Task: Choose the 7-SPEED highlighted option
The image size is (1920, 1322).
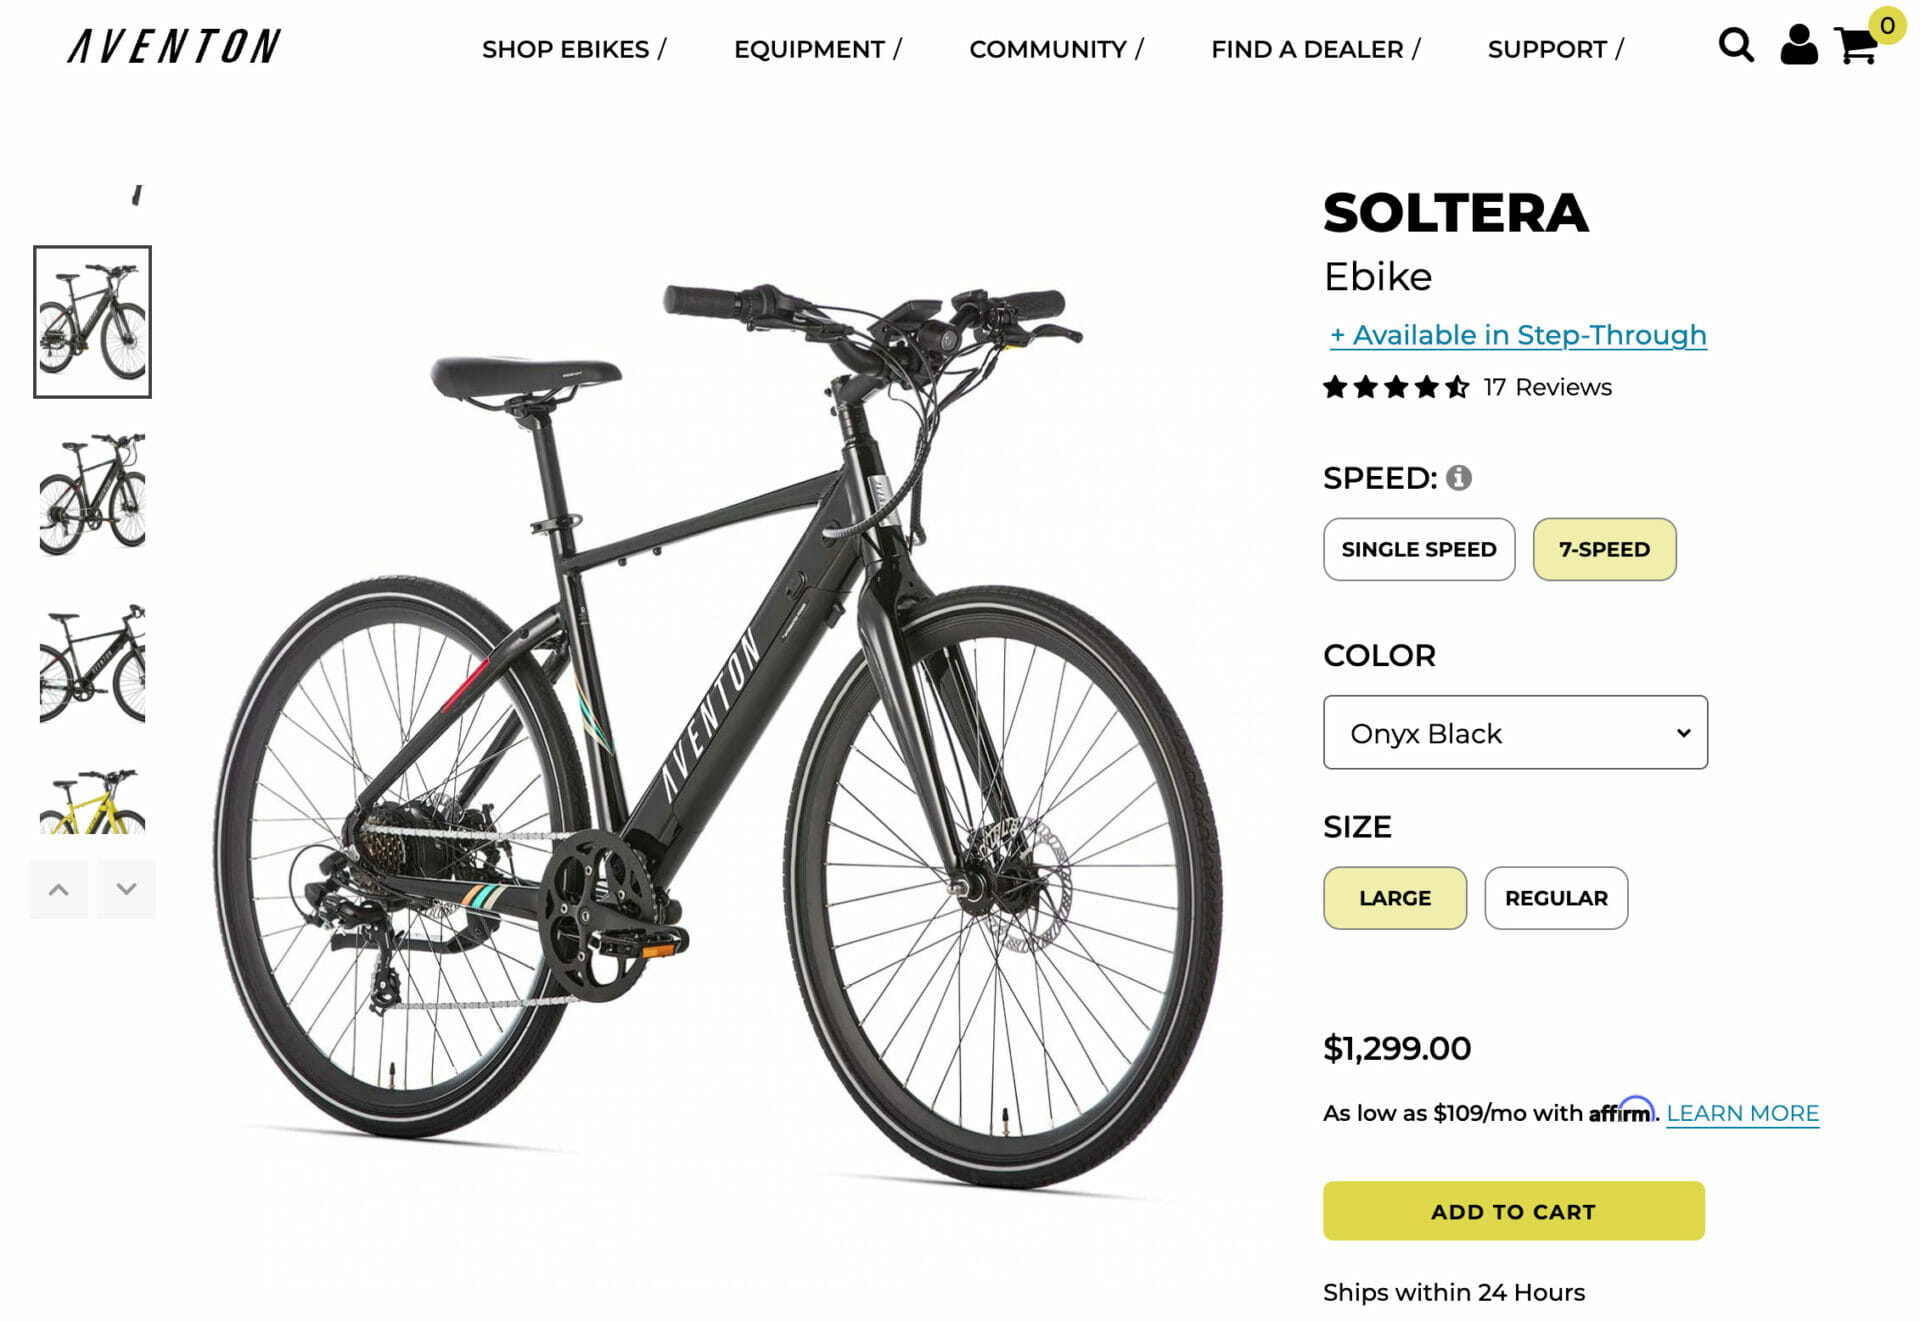Action: coord(1604,549)
